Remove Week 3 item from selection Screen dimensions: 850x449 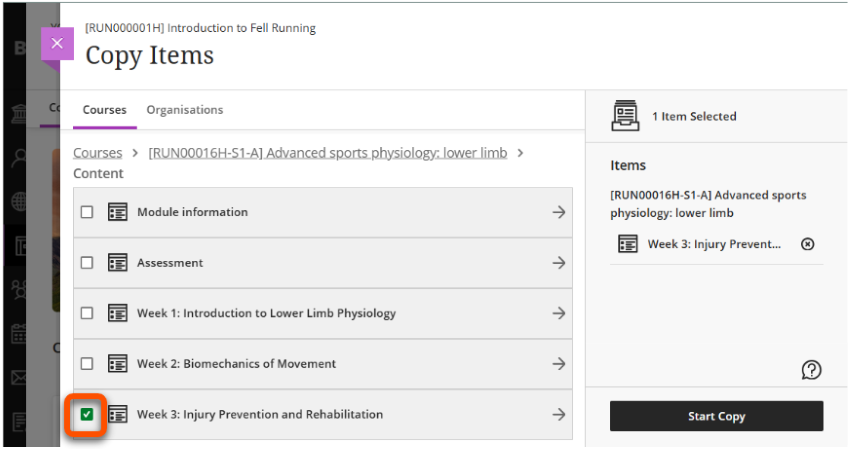click(808, 244)
